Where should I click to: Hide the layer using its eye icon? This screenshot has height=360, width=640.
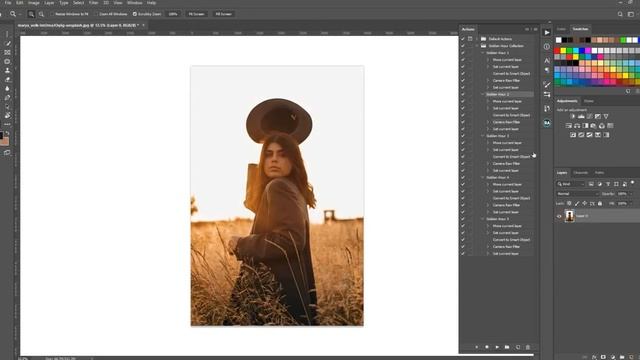click(559, 216)
